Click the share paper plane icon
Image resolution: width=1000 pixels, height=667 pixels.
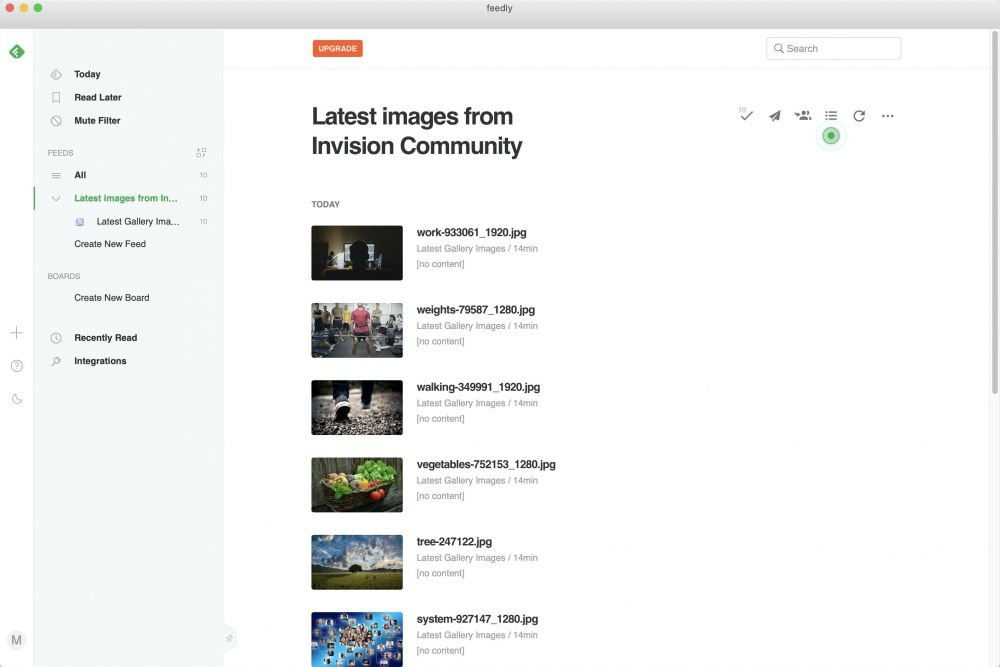(x=774, y=116)
